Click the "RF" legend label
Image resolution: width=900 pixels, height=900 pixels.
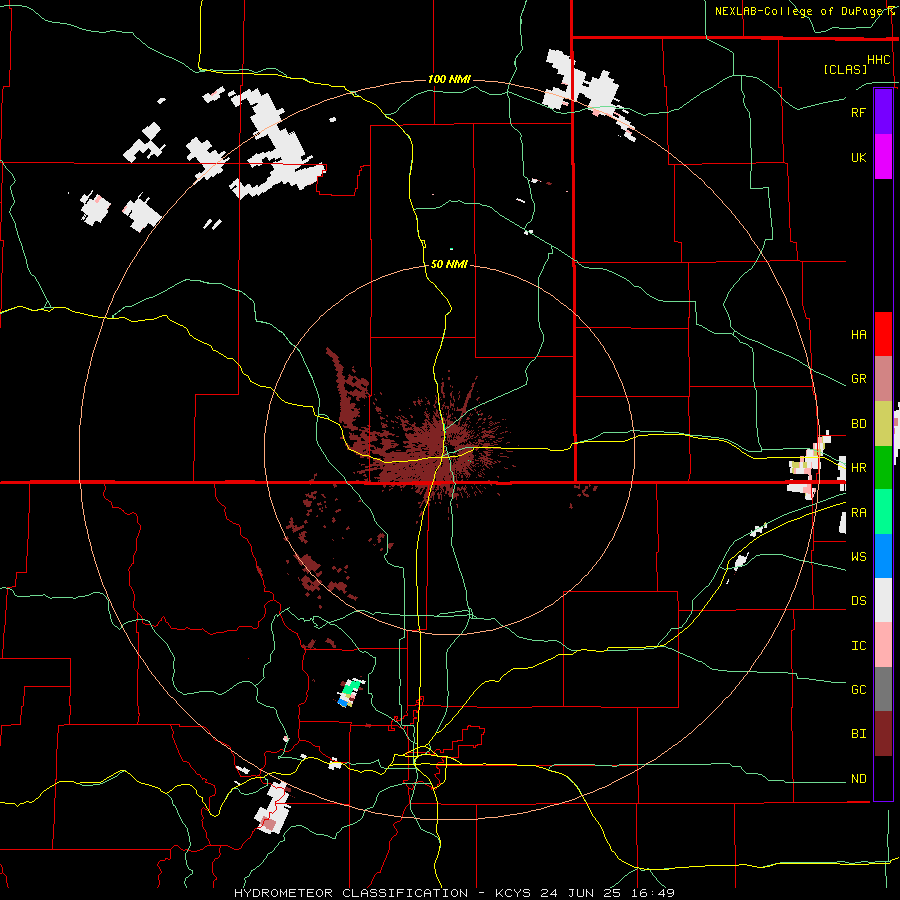tap(858, 112)
